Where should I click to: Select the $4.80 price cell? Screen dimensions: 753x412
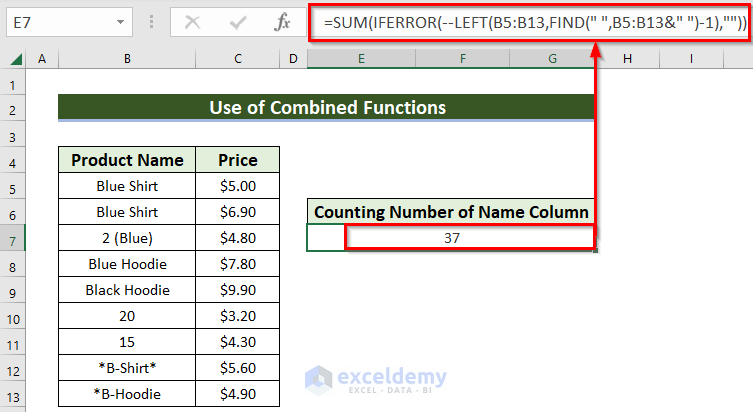(x=238, y=238)
